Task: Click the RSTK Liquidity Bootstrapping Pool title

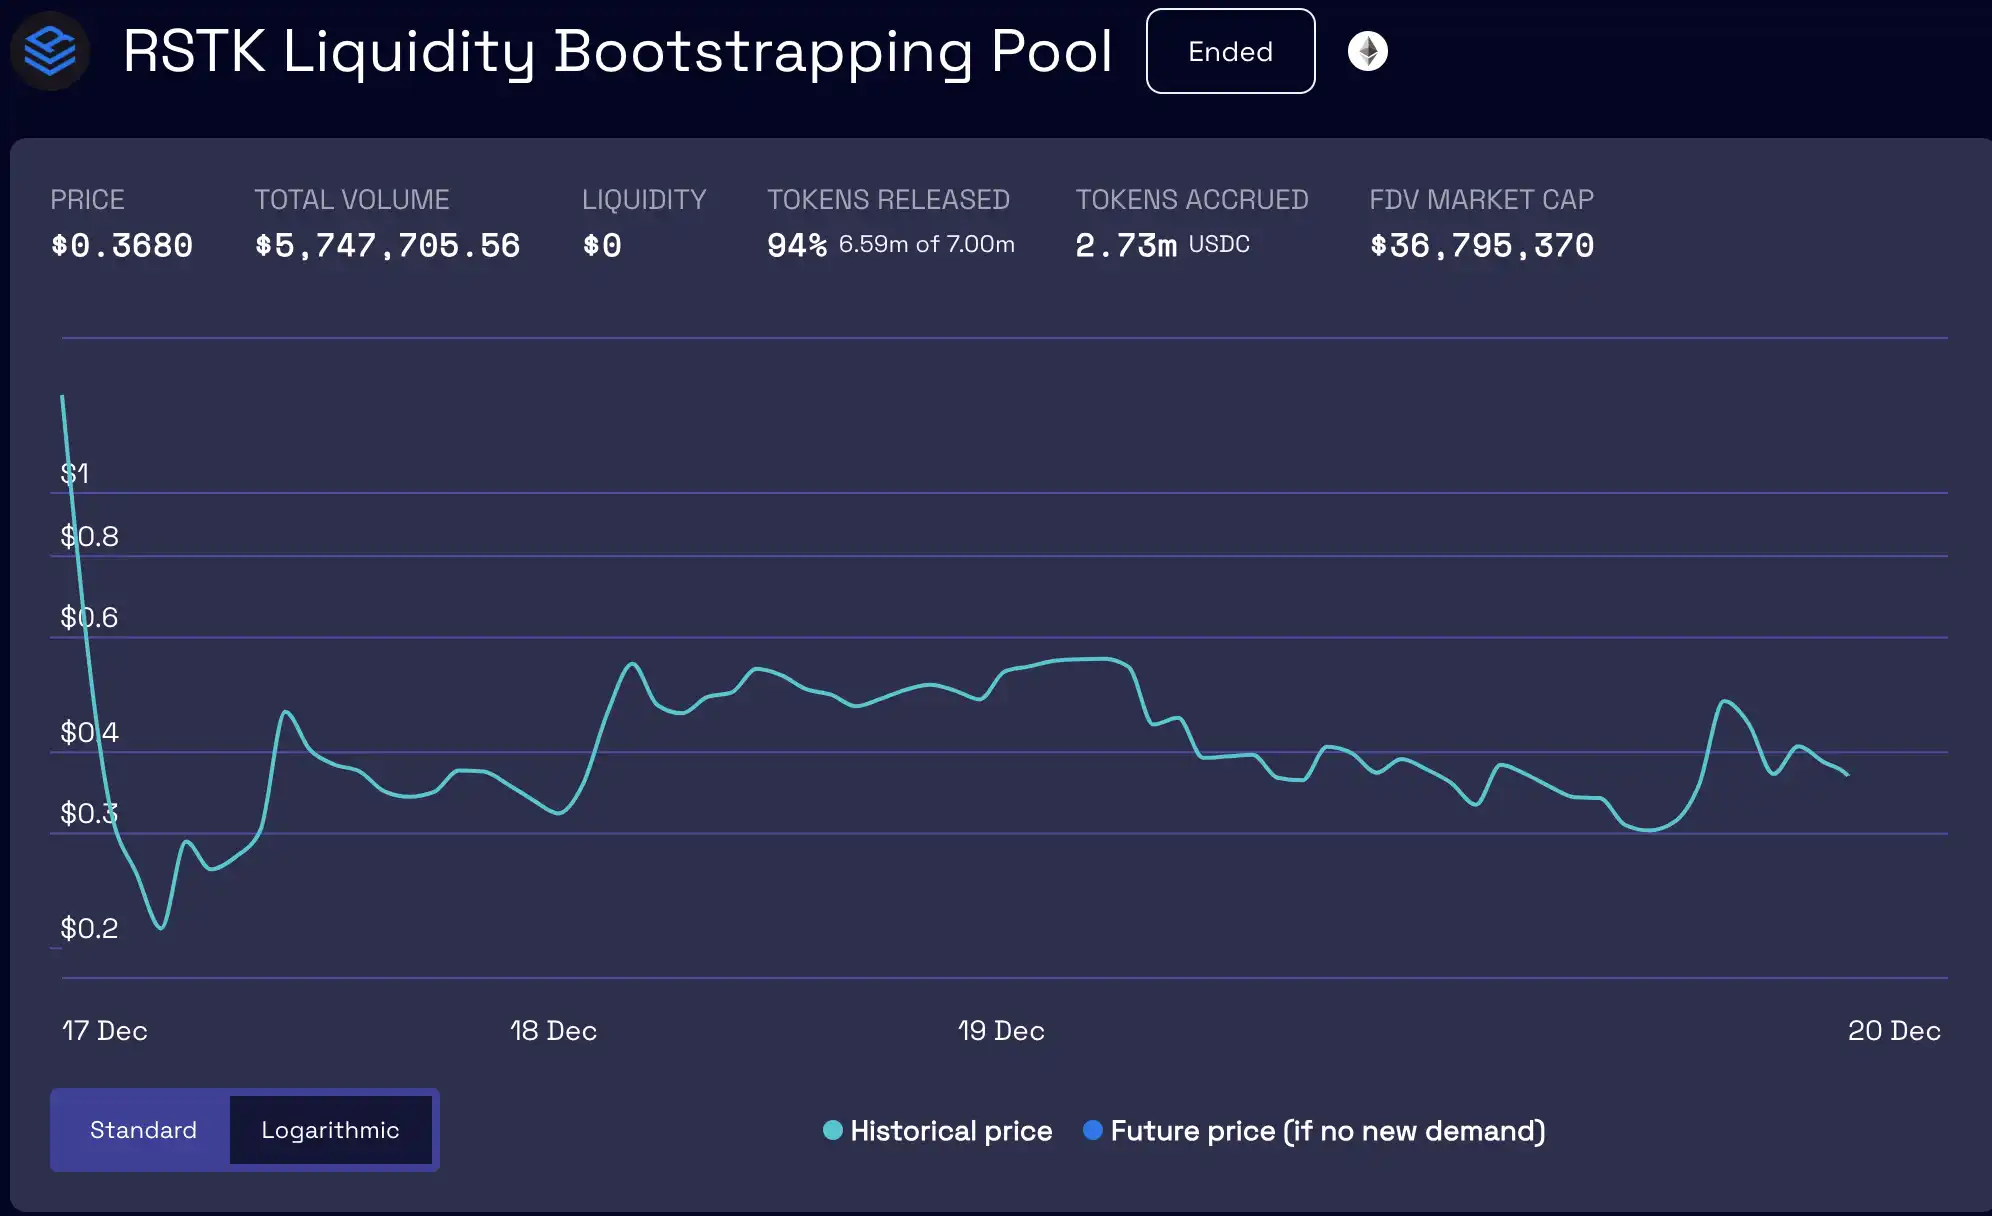Action: point(617,51)
